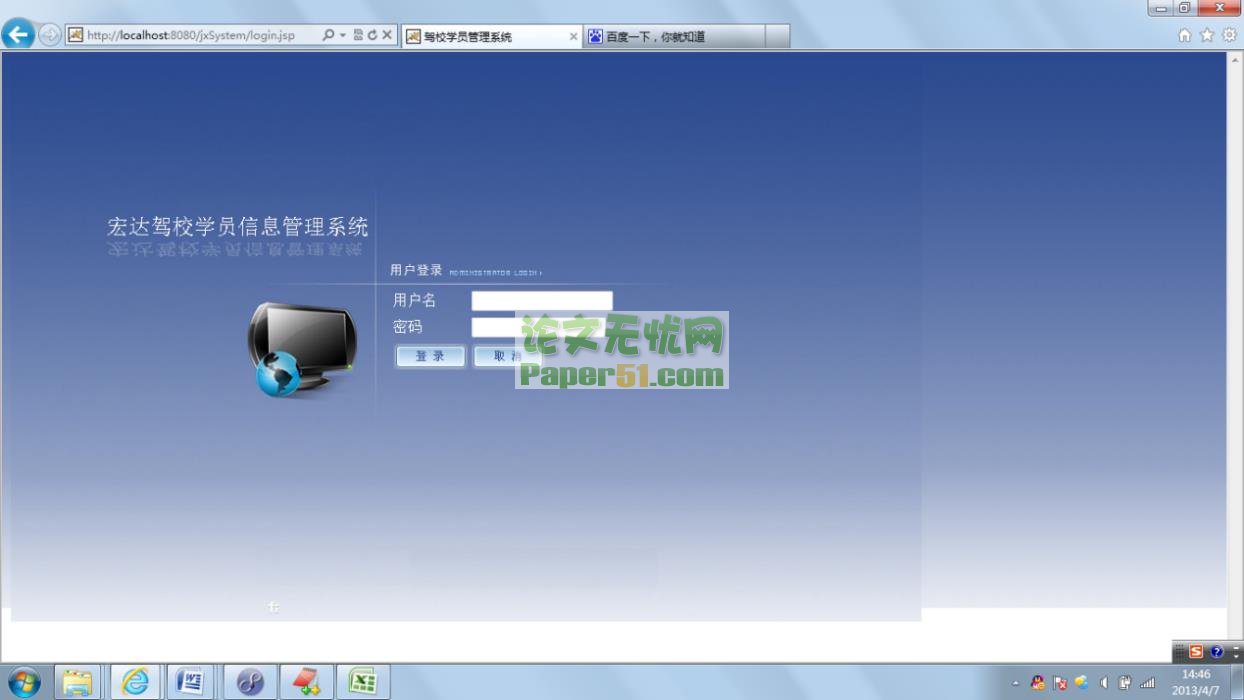Click the browser Back arrow button
The image size is (1244, 700).
(x=17, y=35)
